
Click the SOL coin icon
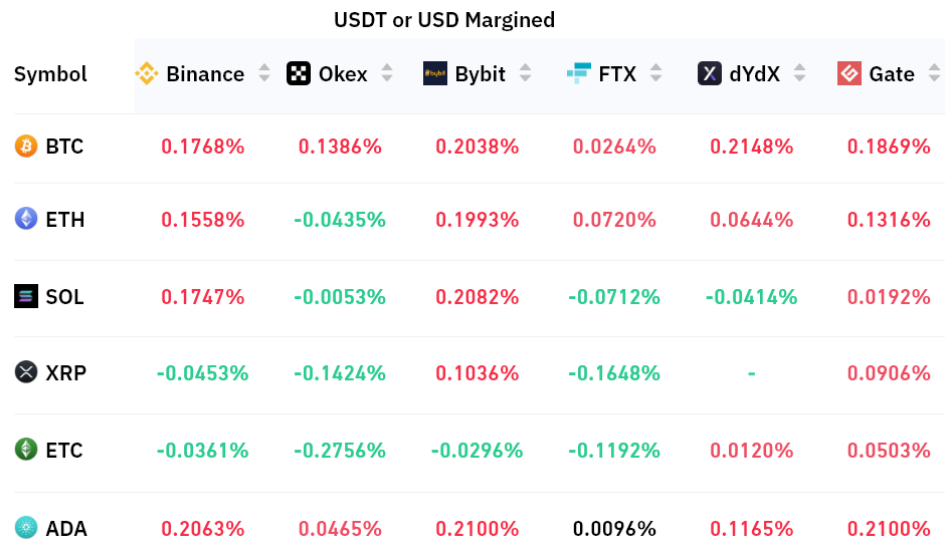click(x=26, y=297)
